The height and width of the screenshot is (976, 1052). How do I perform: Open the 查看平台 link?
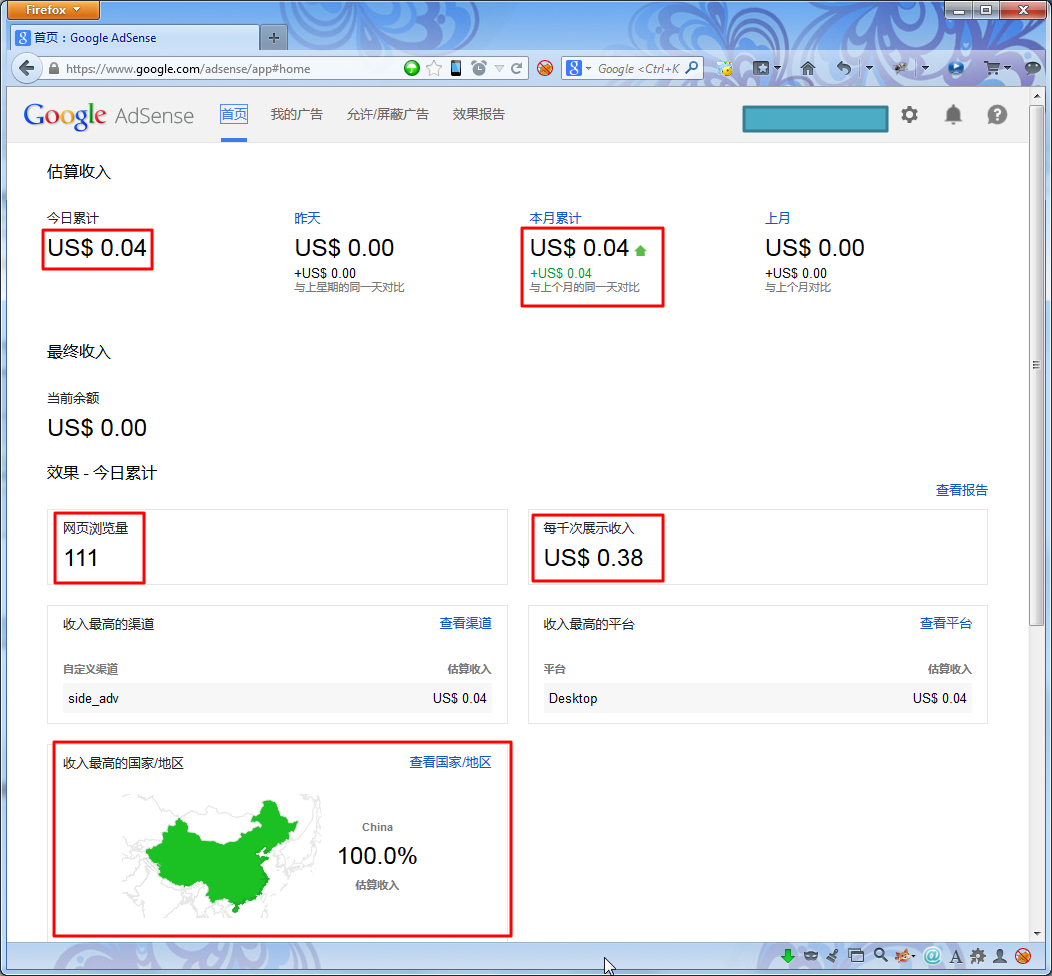pyautogui.click(x=945, y=623)
